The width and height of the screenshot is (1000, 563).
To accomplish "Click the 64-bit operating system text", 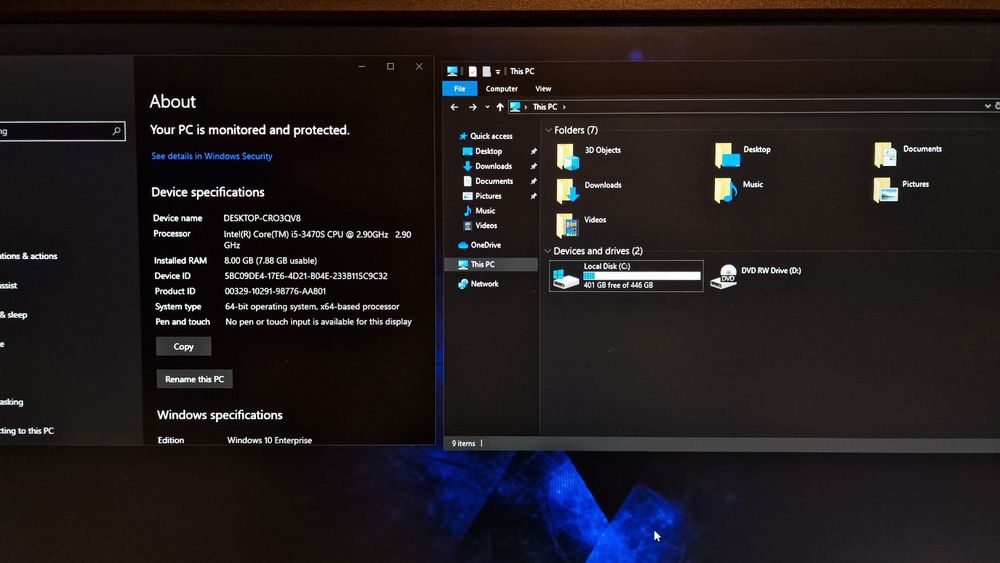I will pos(312,307).
